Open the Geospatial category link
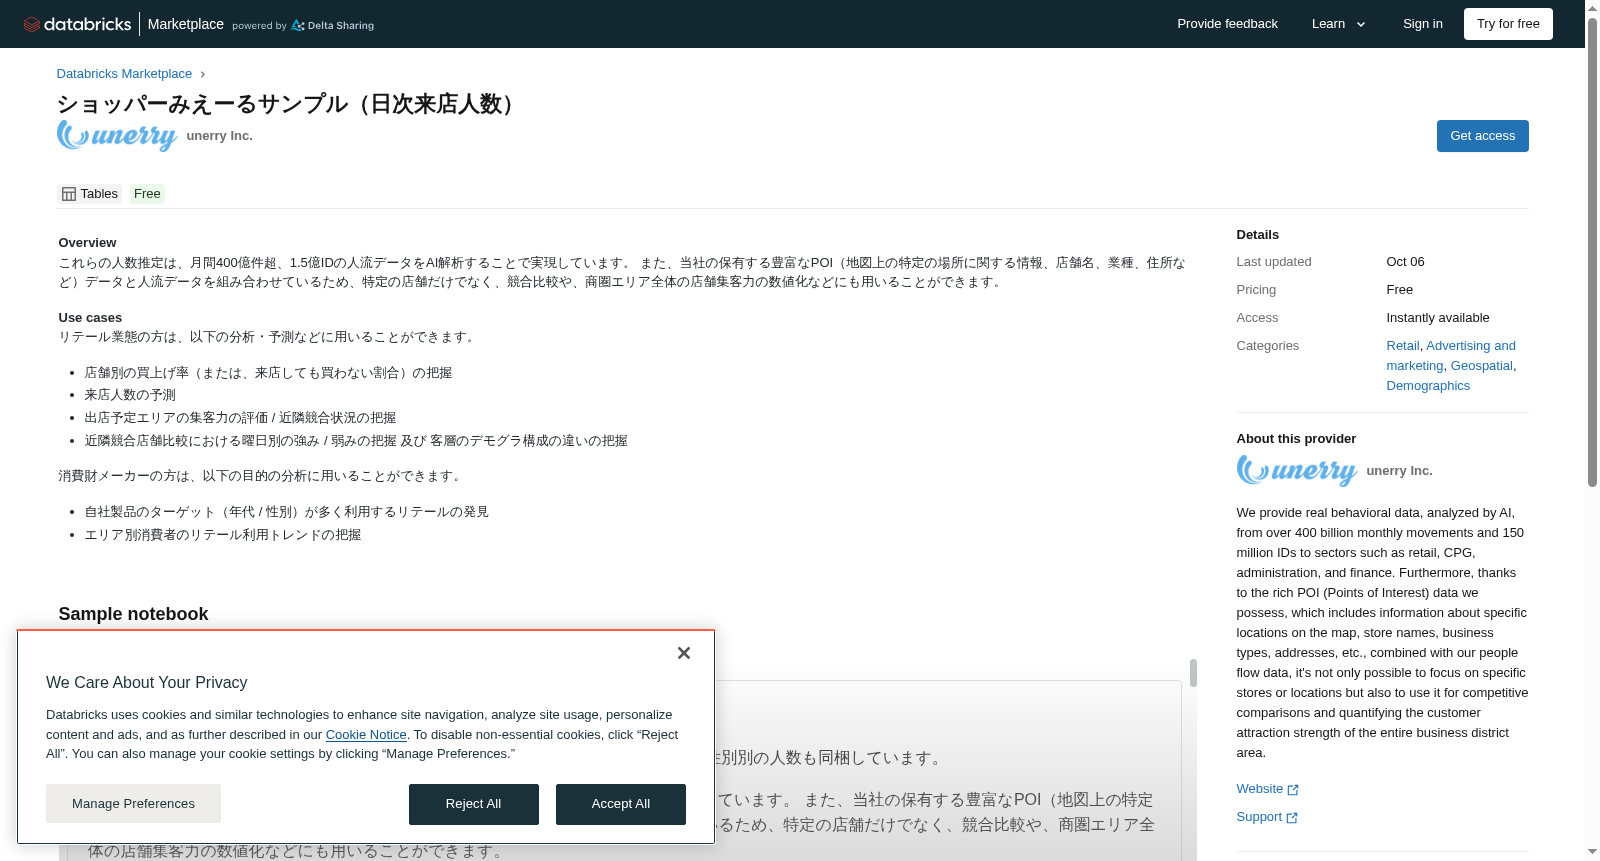Image resolution: width=1600 pixels, height=861 pixels. pyautogui.click(x=1481, y=366)
